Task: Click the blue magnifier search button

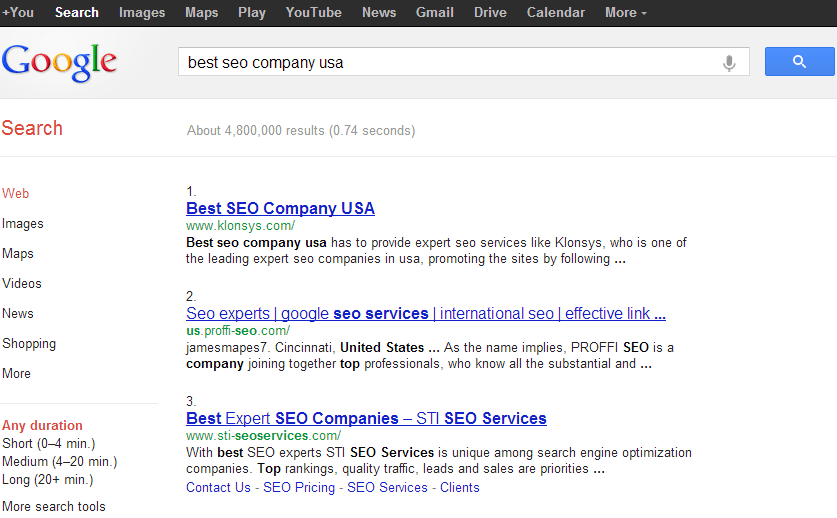Action: point(799,61)
